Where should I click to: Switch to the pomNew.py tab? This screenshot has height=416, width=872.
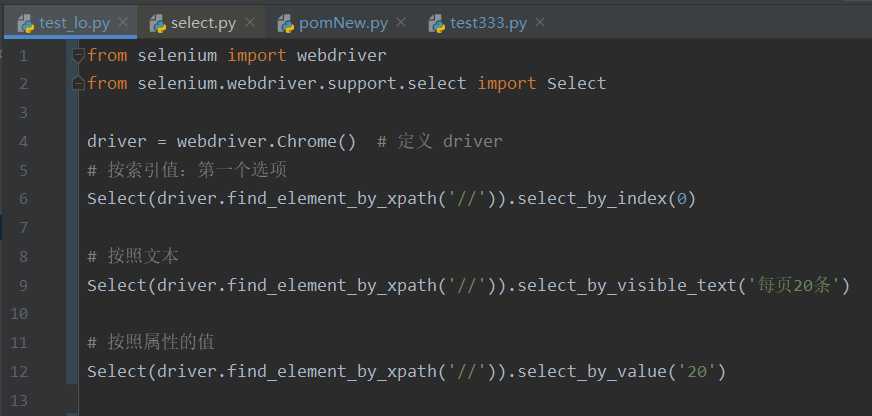click(342, 22)
